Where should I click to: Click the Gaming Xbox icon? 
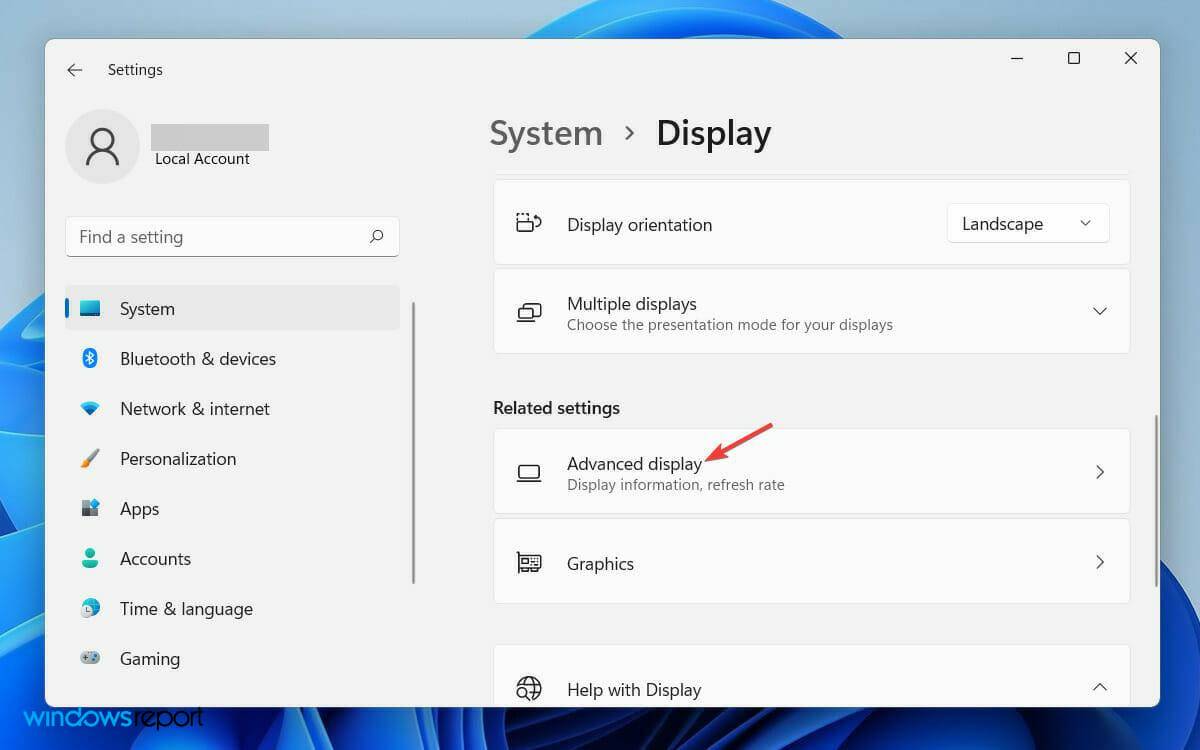pos(90,658)
